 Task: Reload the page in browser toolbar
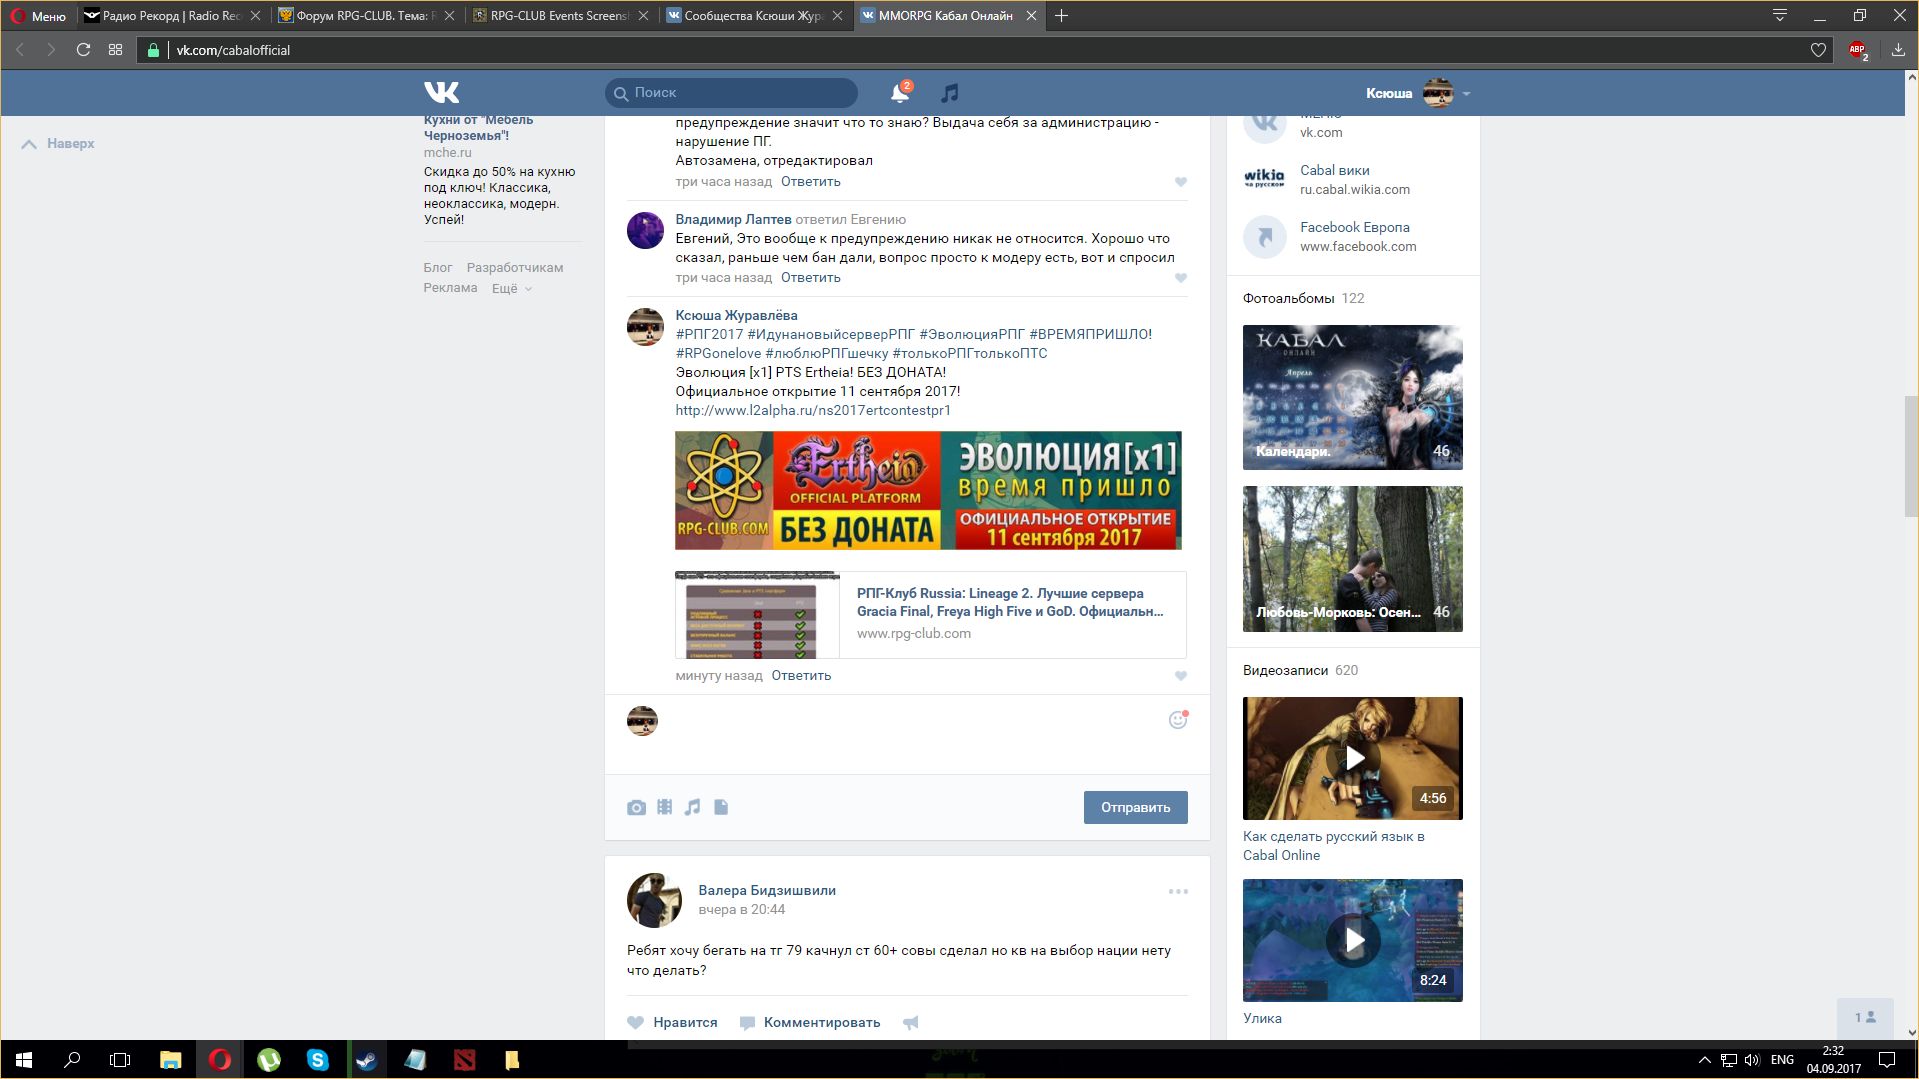click(84, 50)
